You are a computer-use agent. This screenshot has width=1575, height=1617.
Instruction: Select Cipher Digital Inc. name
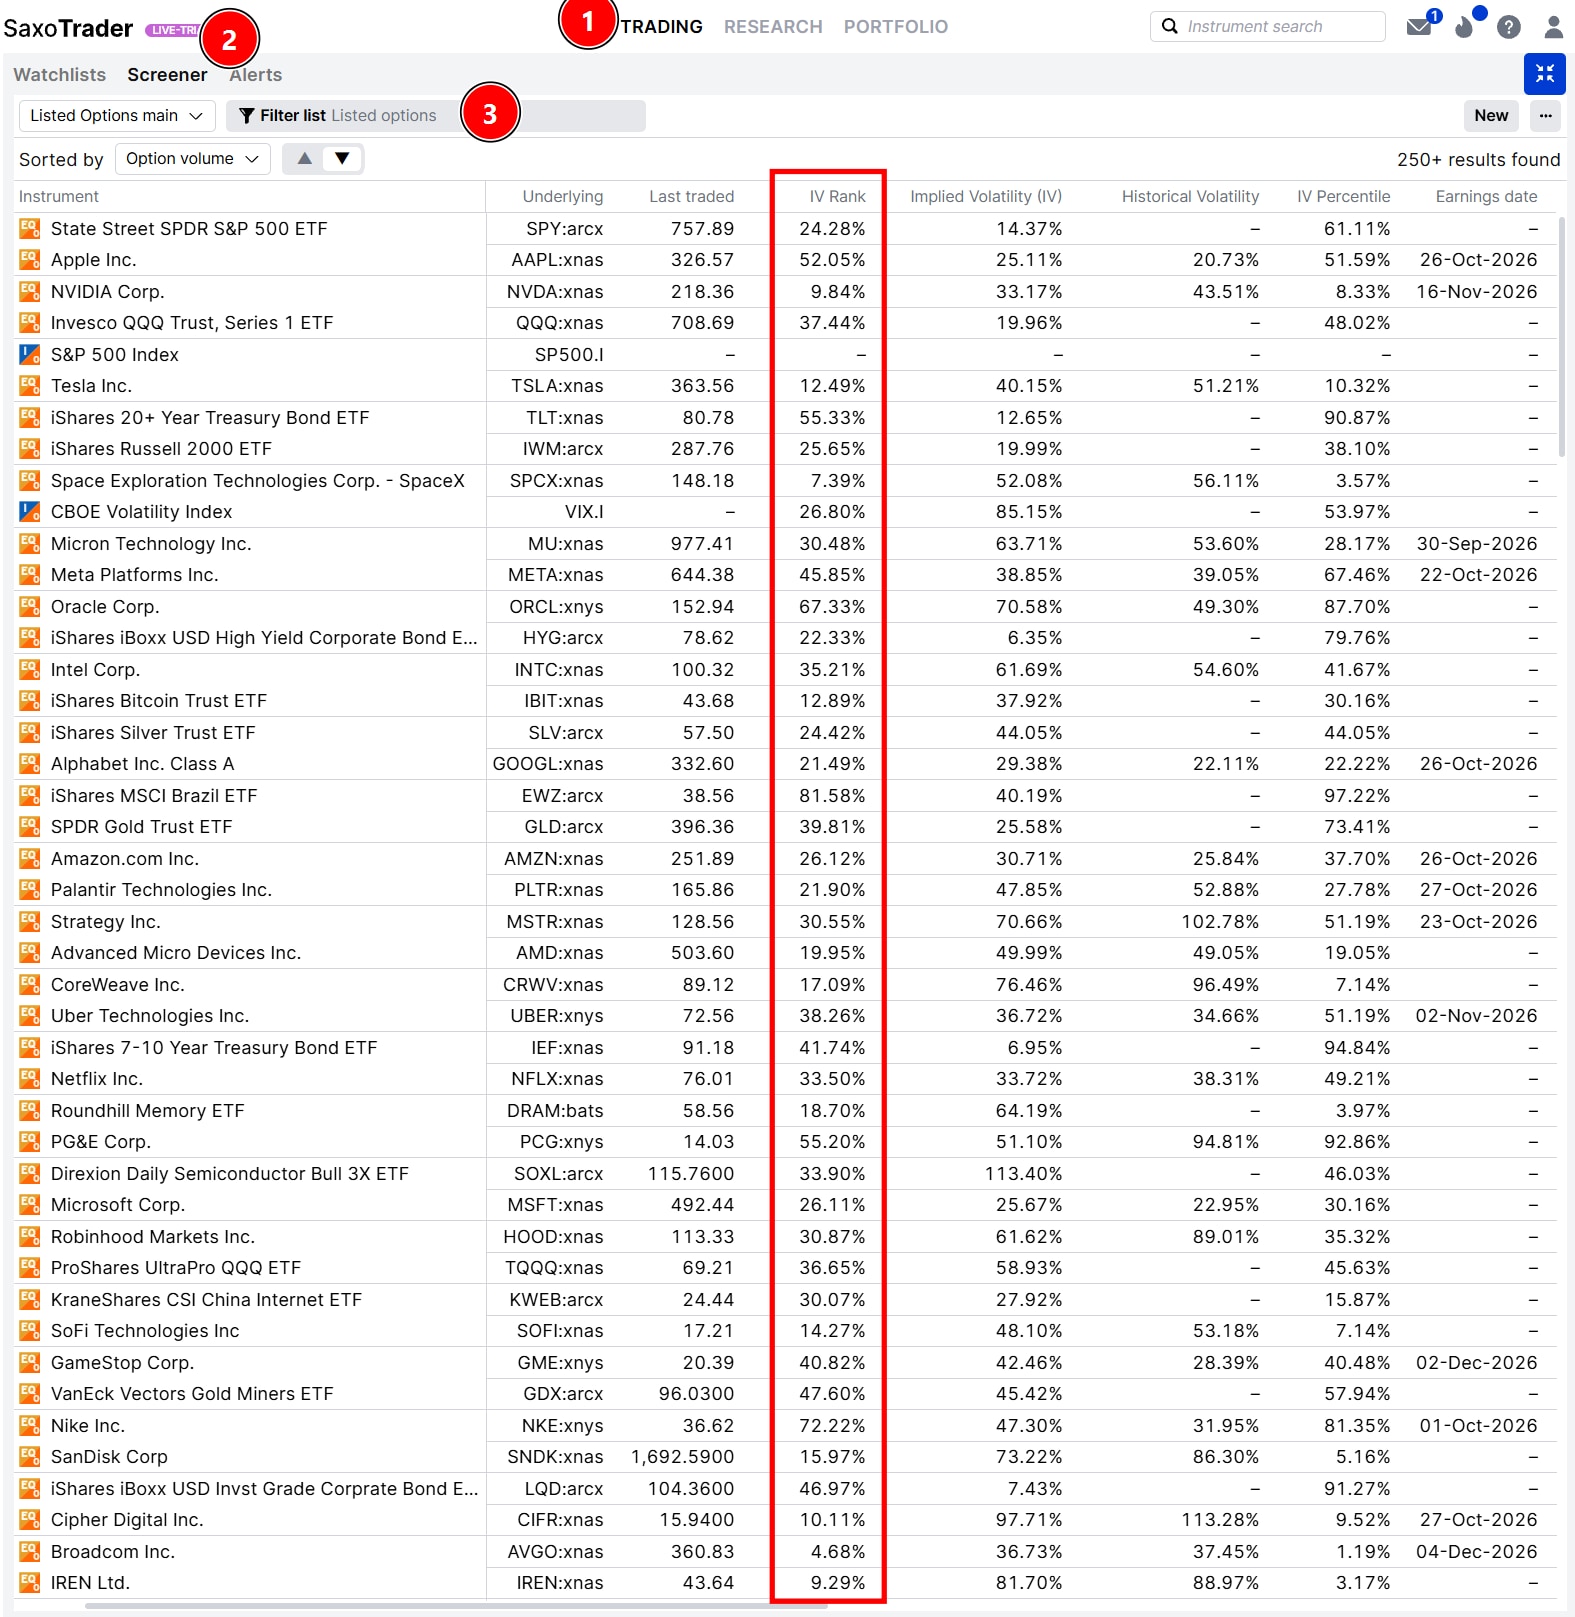(127, 1520)
